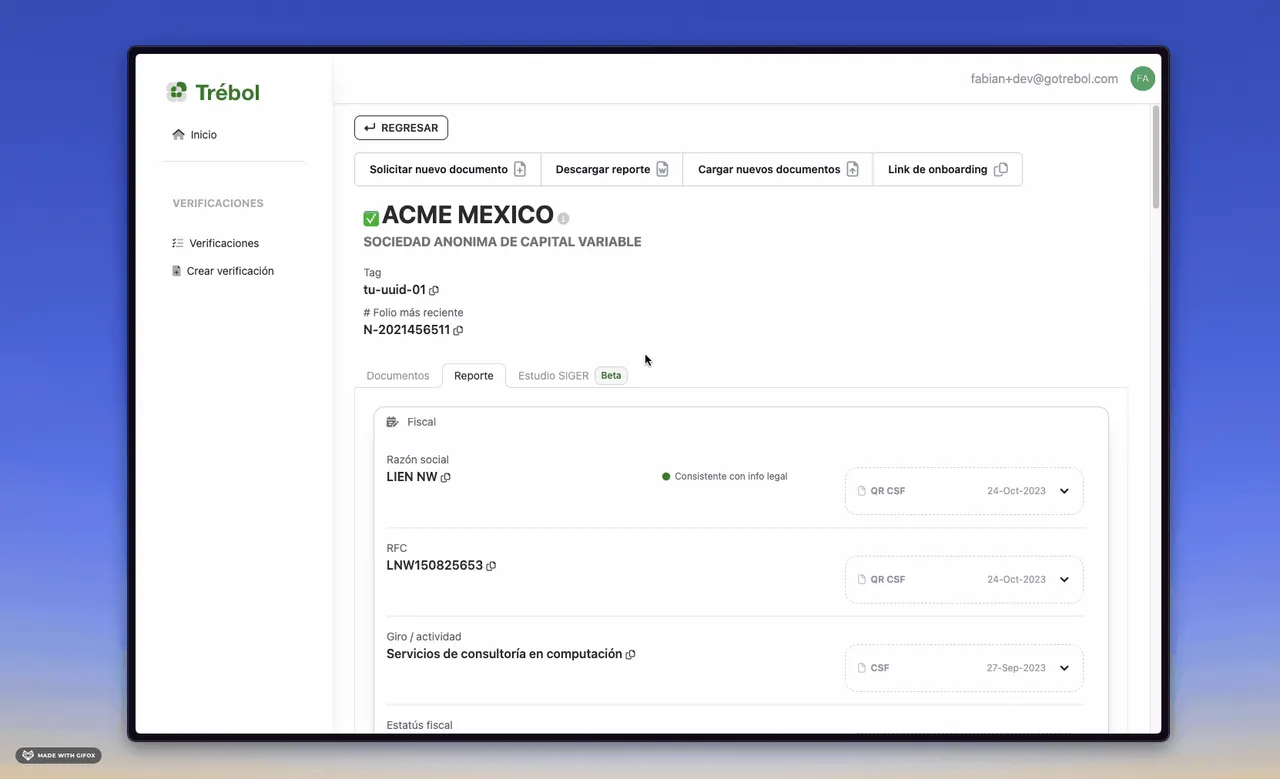Click the Crear verificación document icon
Viewport: 1280px width, 779px height.
[x=177, y=271]
